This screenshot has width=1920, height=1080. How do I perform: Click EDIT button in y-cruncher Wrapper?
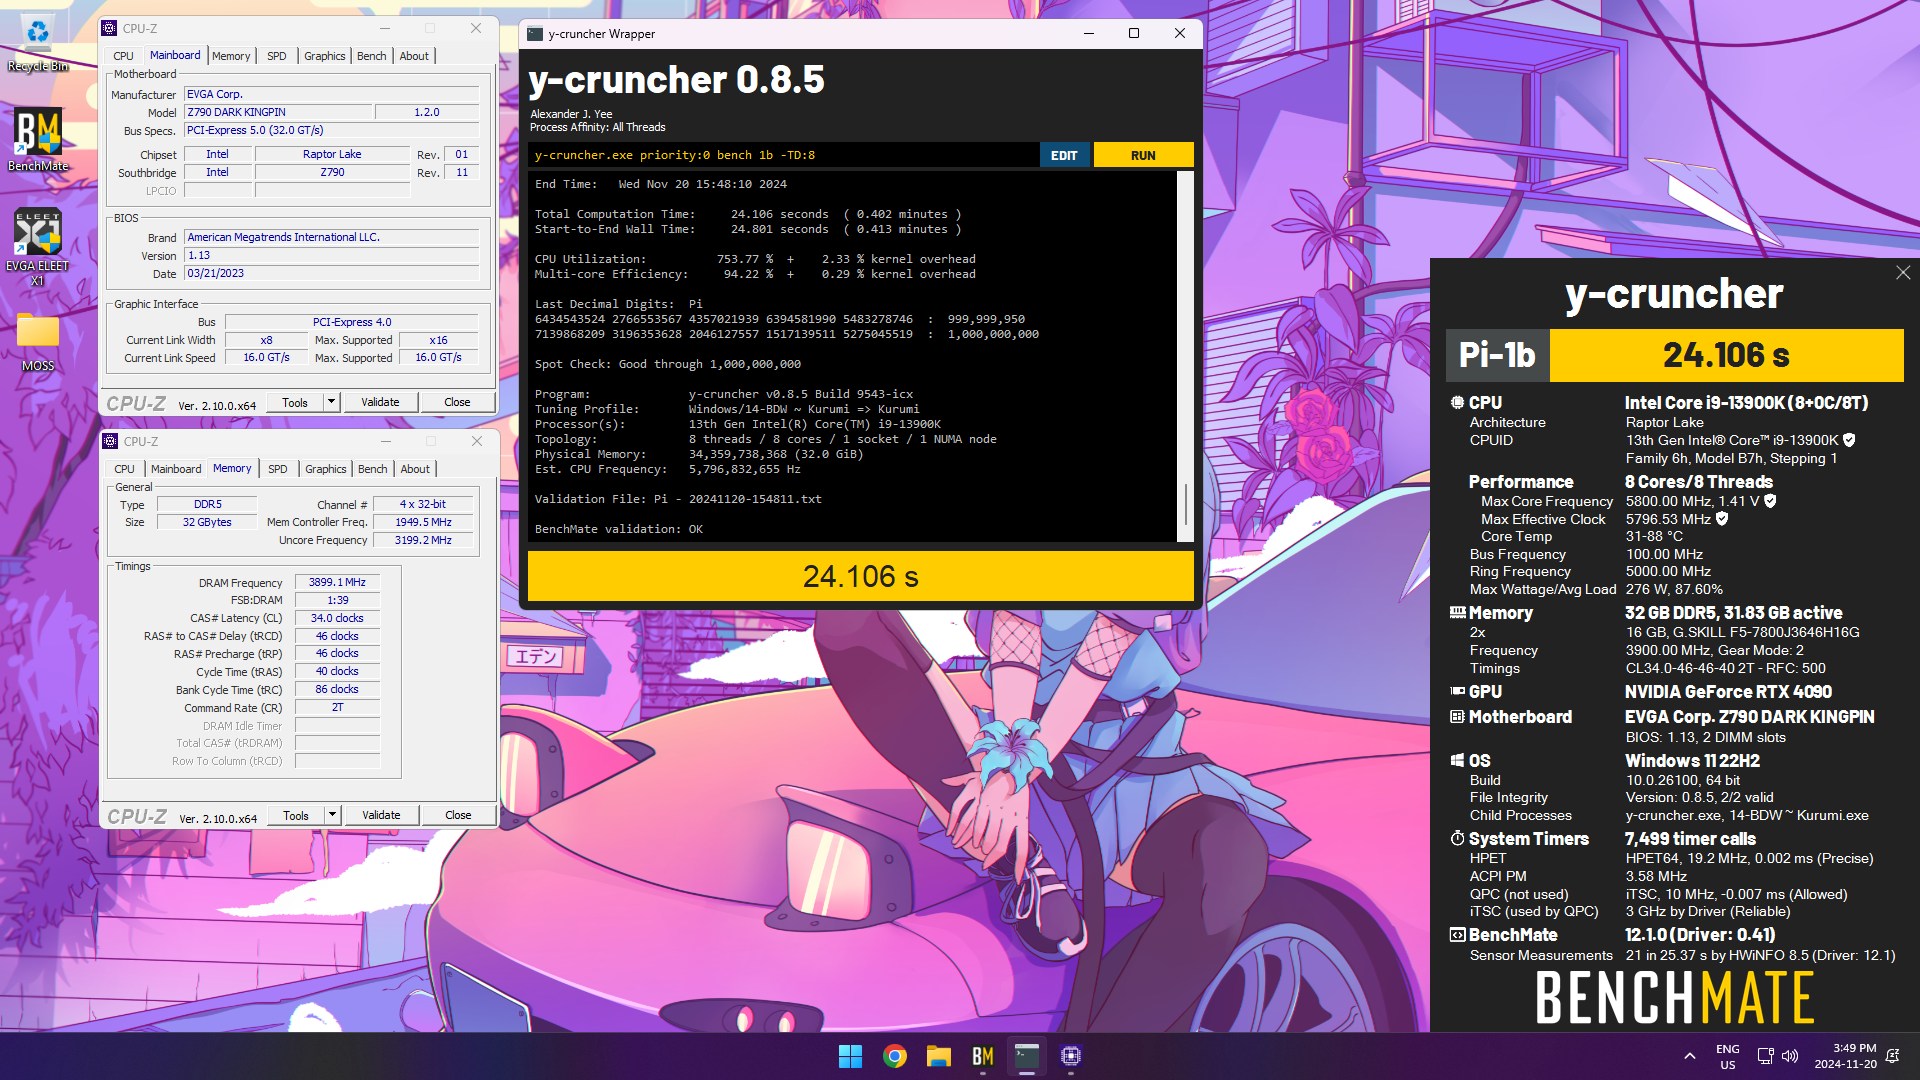pos(1064,155)
